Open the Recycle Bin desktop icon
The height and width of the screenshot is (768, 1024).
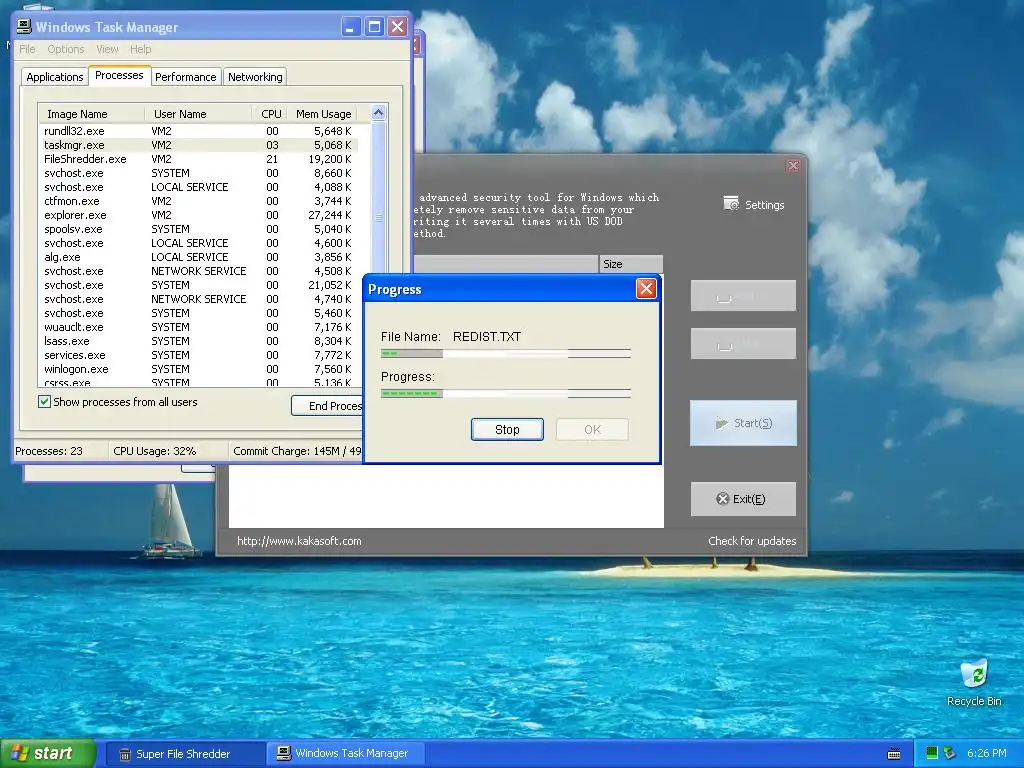974,683
